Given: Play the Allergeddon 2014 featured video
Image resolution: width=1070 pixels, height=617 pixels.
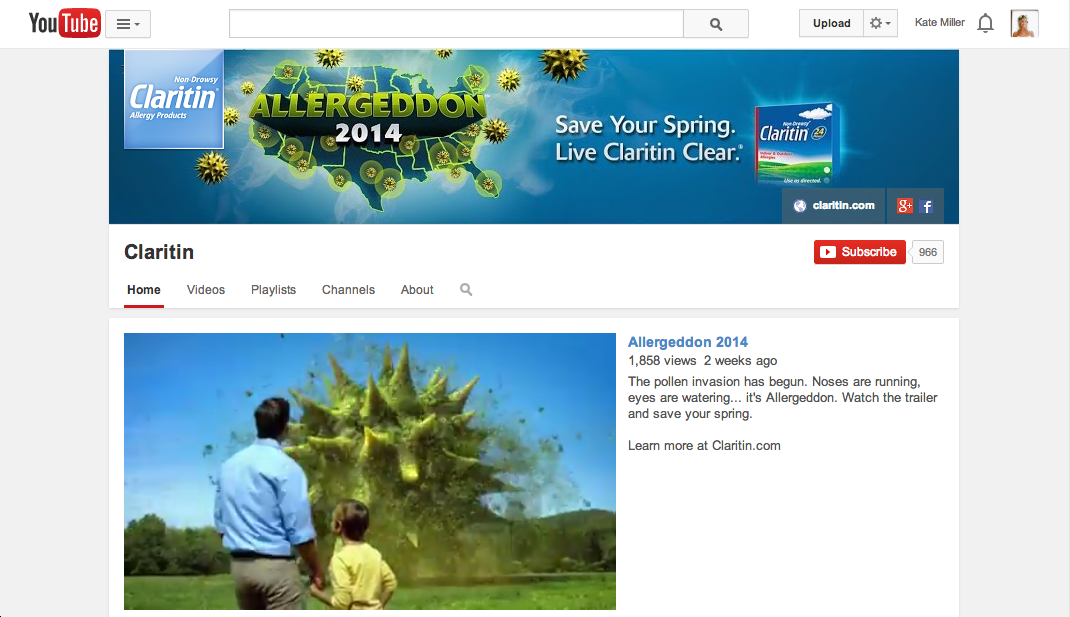Looking at the screenshot, I should pos(370,471).
